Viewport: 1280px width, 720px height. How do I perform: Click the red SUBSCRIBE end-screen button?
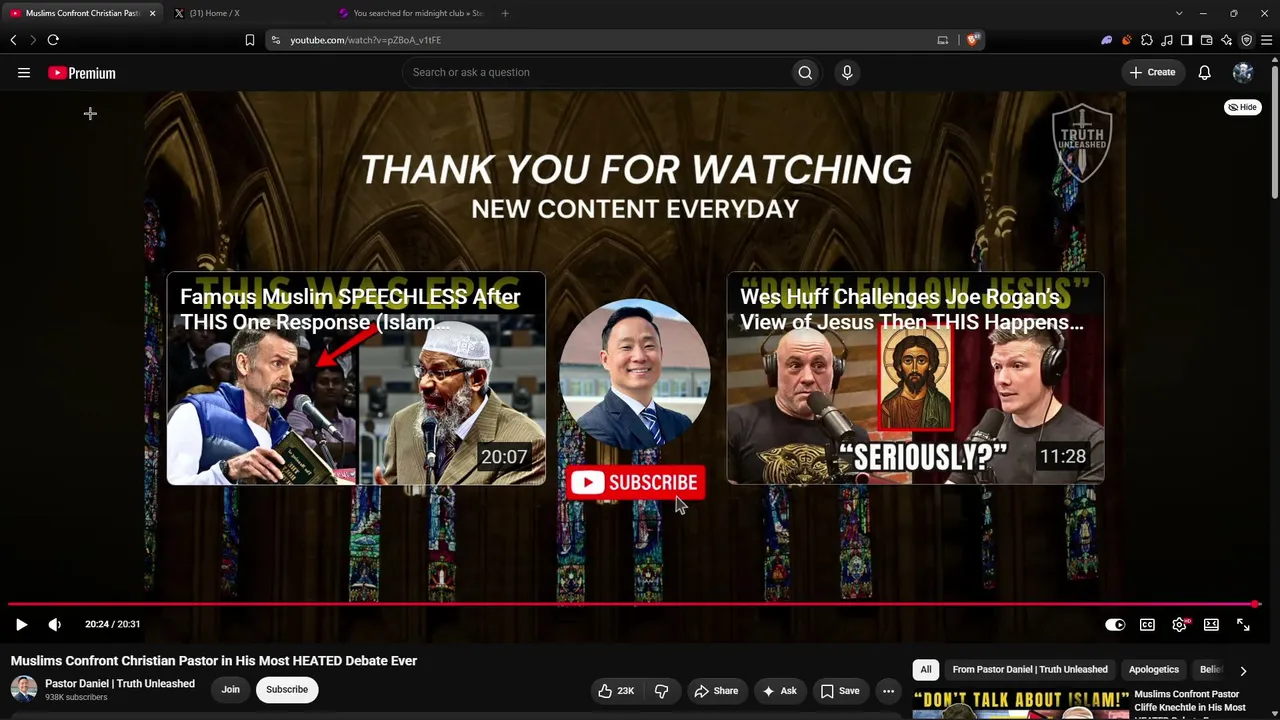pyautogui.click(x=636, y=483)
